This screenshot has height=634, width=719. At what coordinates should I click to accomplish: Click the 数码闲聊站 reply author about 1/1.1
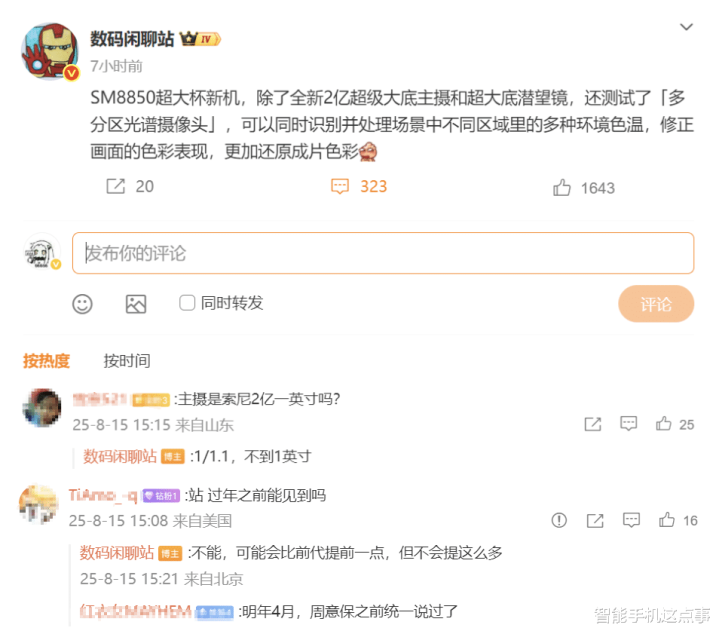coord(120,457)
